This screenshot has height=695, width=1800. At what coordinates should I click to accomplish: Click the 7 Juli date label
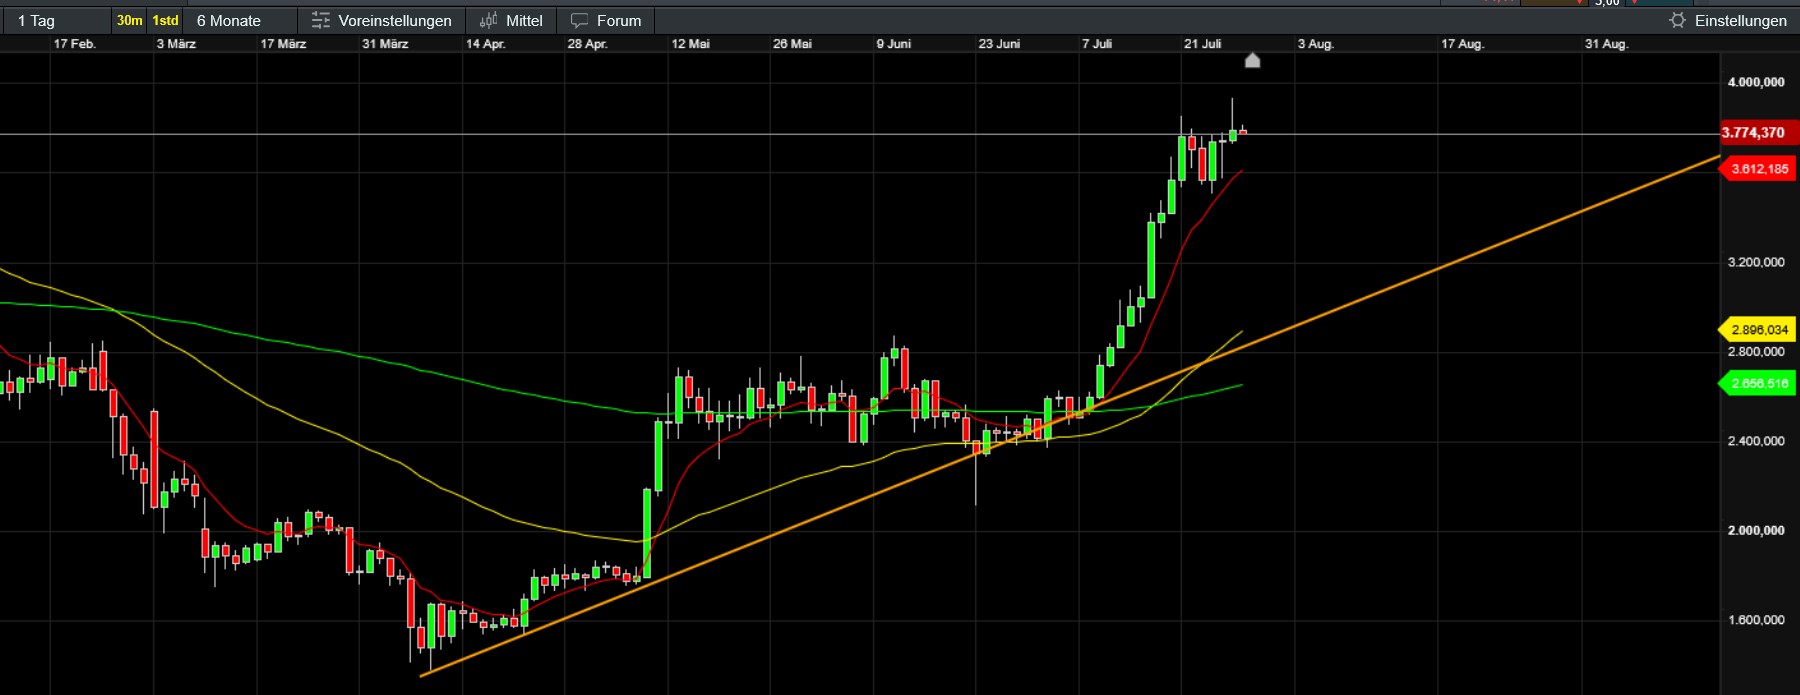point(1097,44)
